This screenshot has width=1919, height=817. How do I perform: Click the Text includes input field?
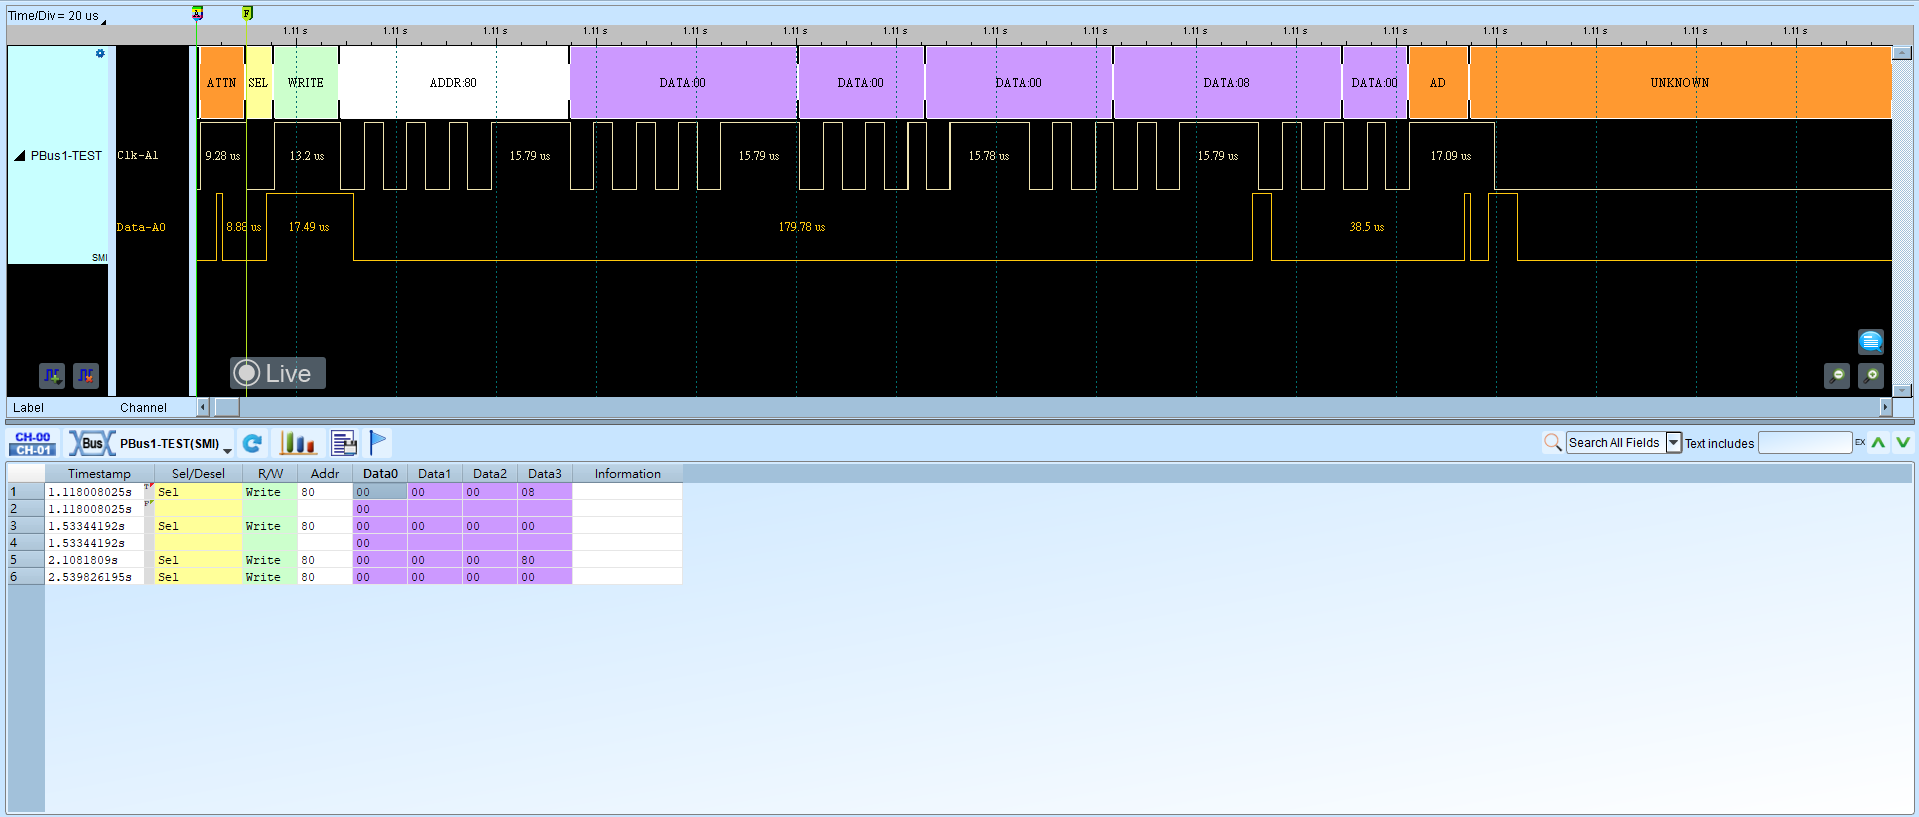(1805, 443)
